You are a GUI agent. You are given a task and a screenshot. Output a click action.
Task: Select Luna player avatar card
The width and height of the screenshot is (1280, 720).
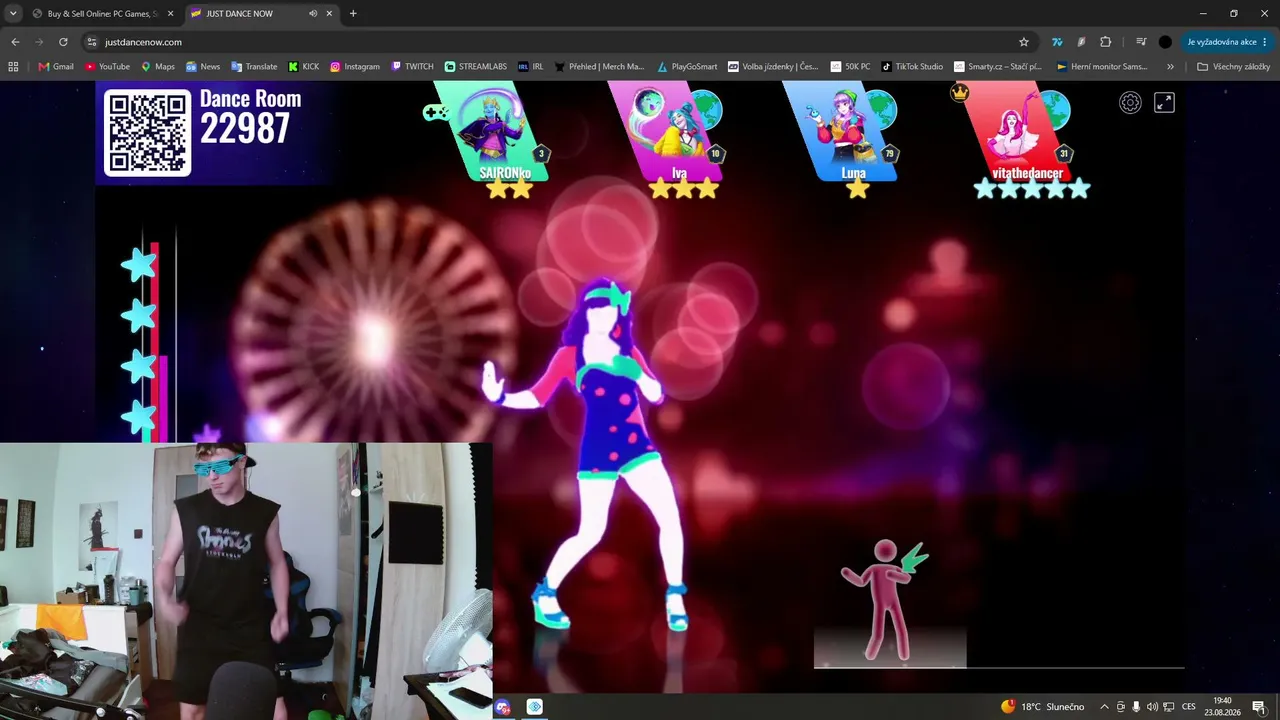[x=845, y=132]
